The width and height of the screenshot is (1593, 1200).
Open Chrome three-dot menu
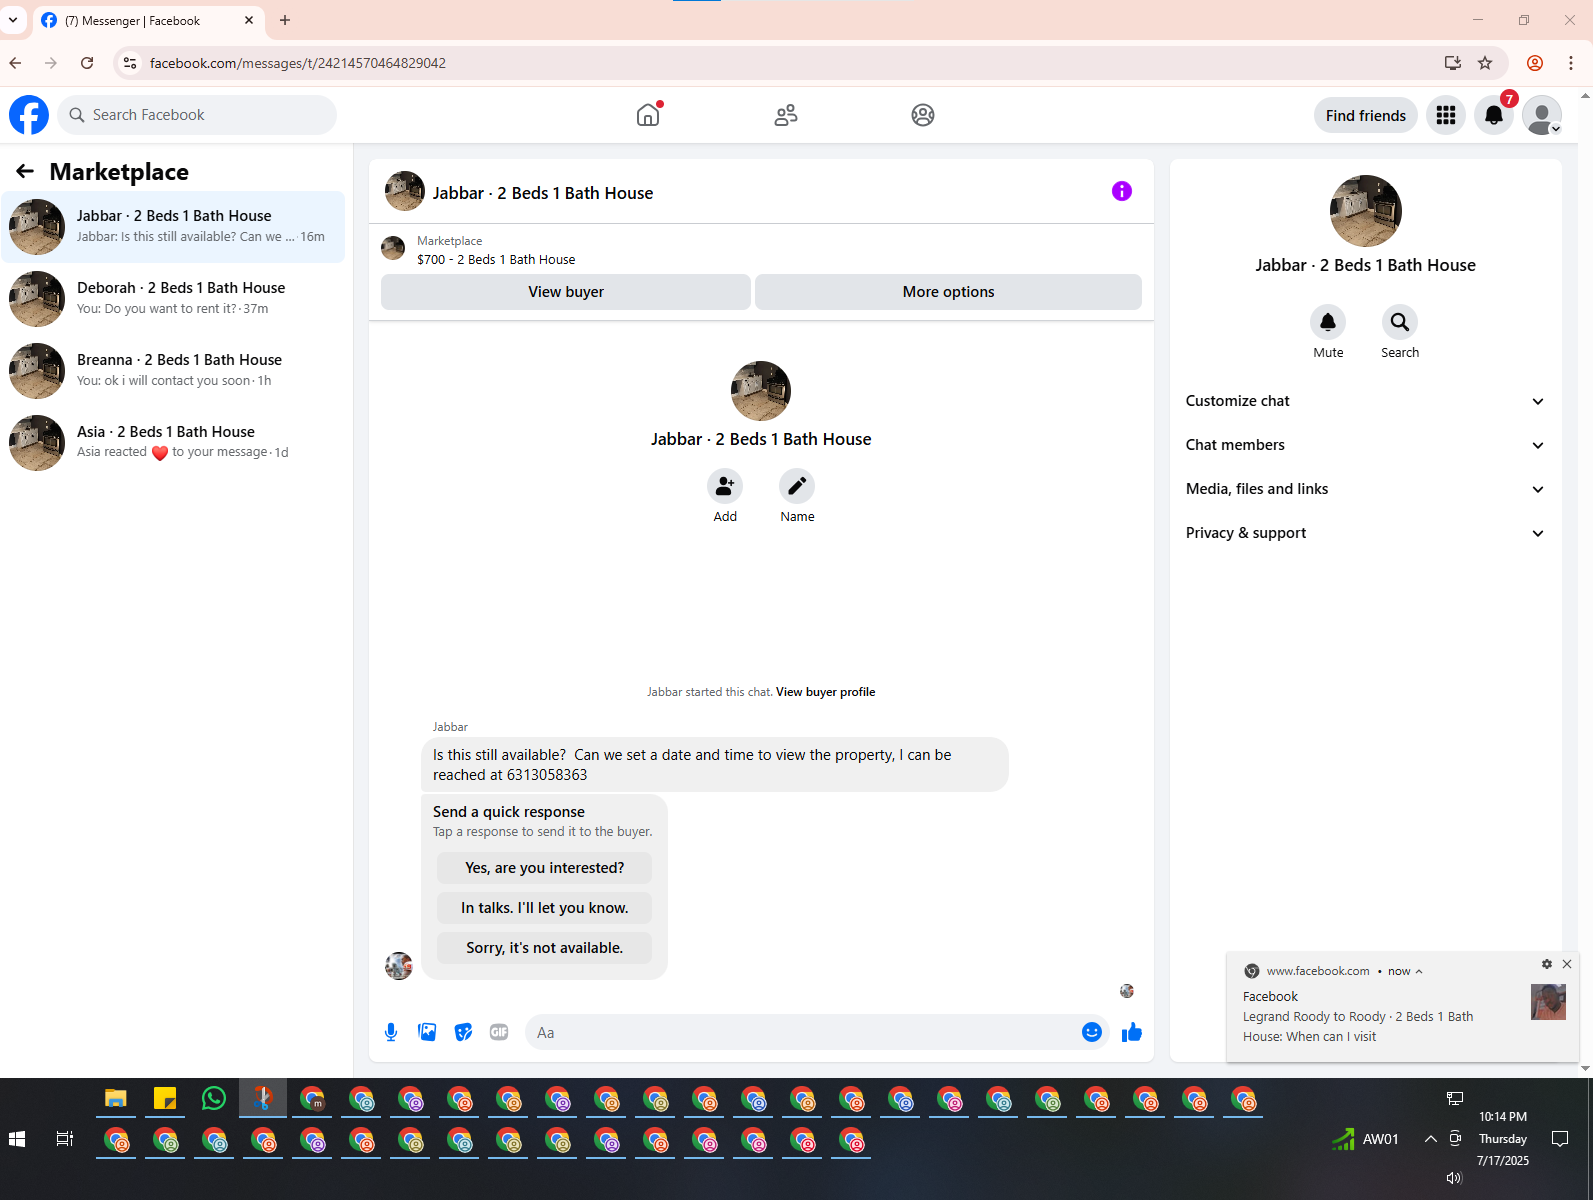click(1571, 63)
